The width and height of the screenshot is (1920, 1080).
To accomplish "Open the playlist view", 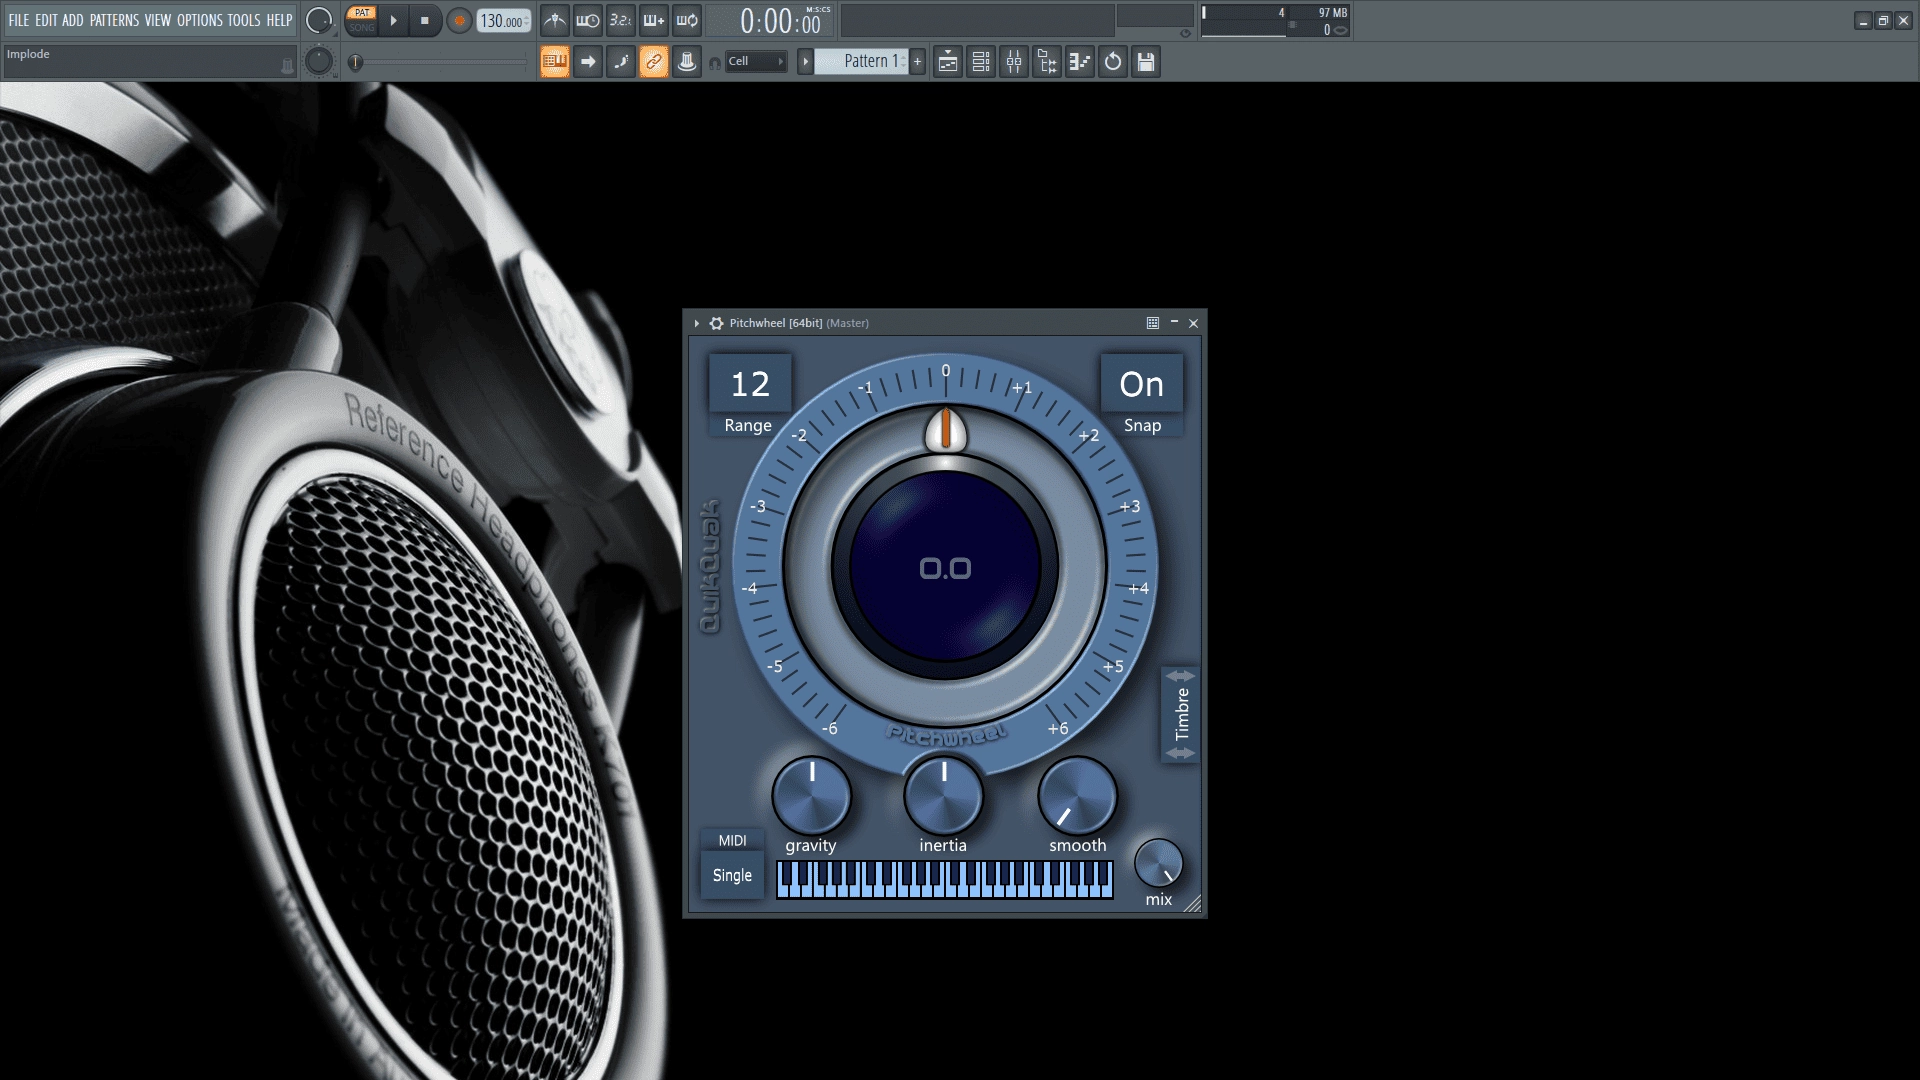I will 948,62.
